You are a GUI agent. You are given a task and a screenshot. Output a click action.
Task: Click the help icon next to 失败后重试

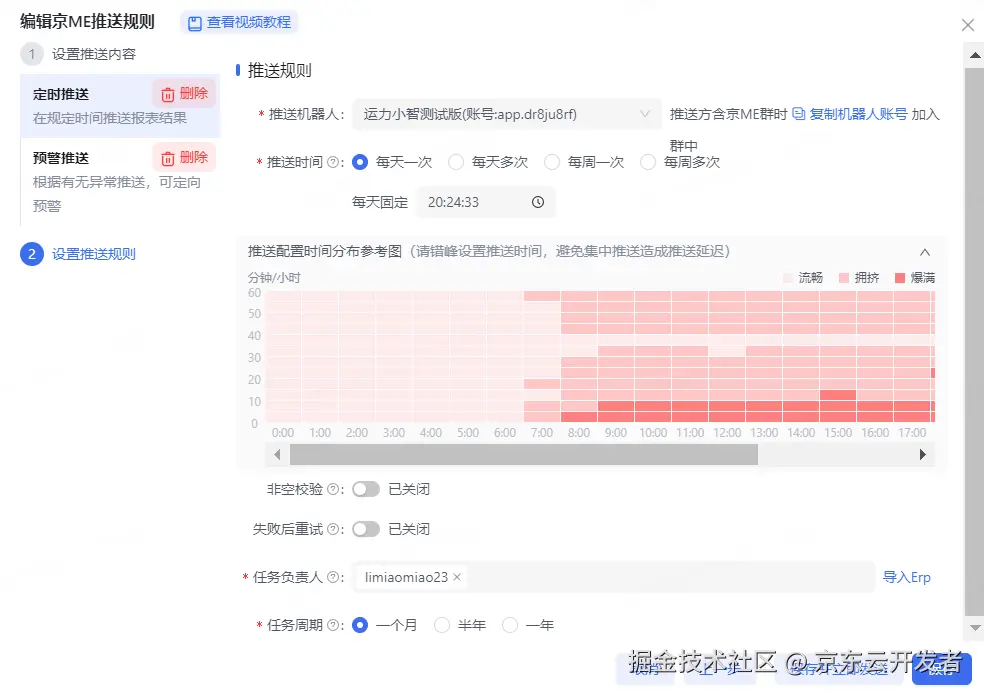334,530
